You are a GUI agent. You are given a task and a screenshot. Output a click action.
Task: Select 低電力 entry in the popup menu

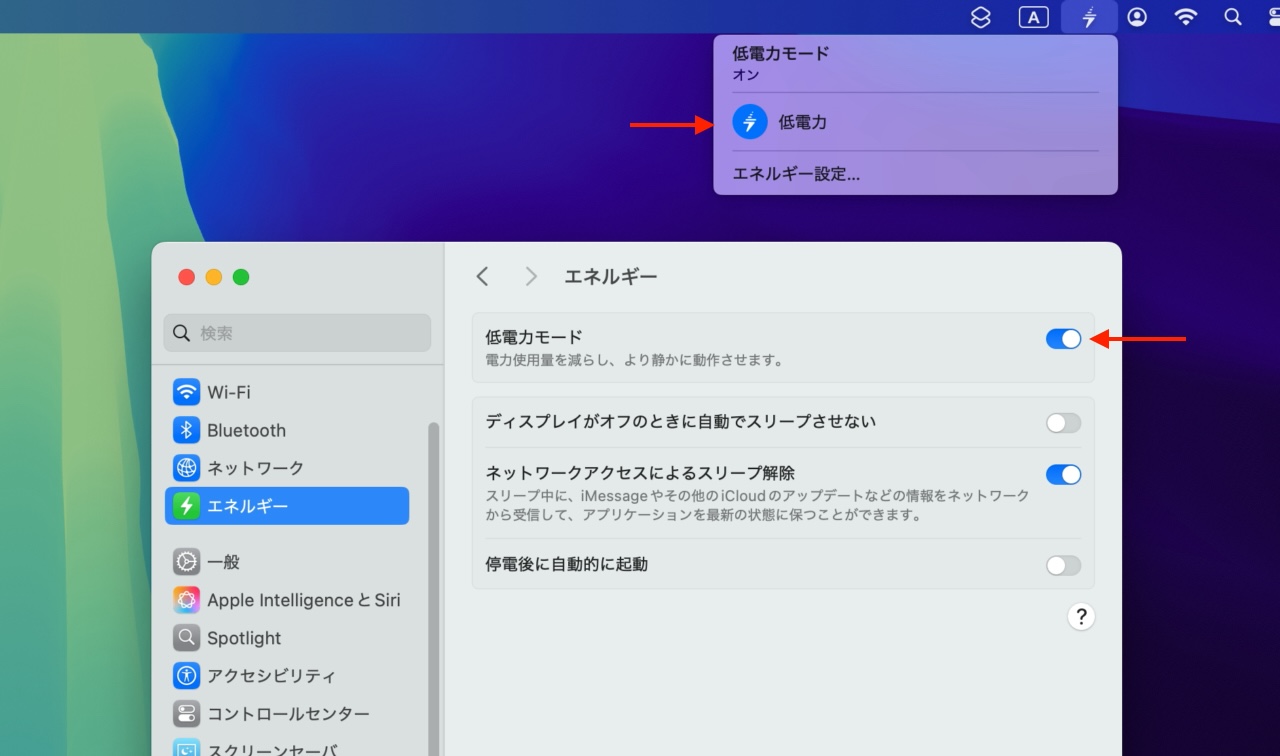click(915, 122)
